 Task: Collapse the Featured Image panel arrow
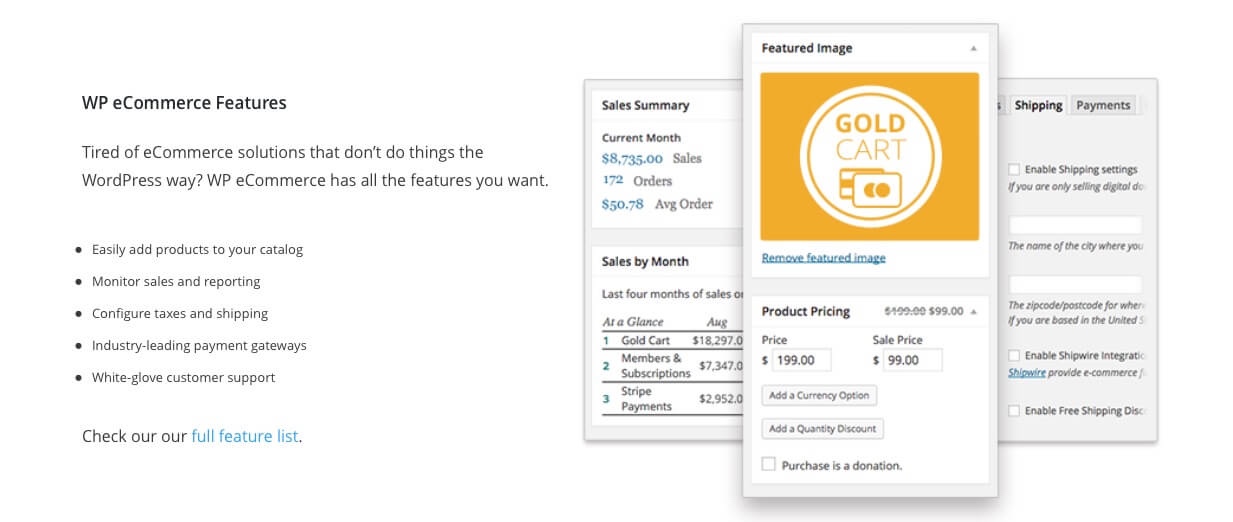coord(973,48)
